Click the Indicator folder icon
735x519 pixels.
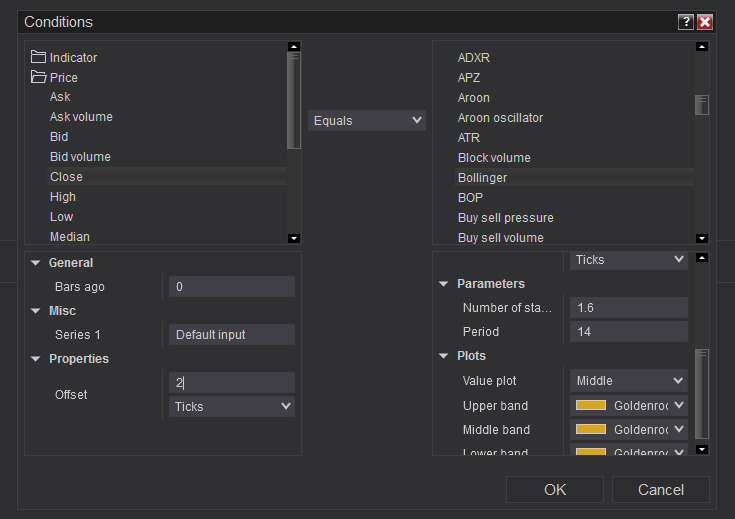pos(39,57)
